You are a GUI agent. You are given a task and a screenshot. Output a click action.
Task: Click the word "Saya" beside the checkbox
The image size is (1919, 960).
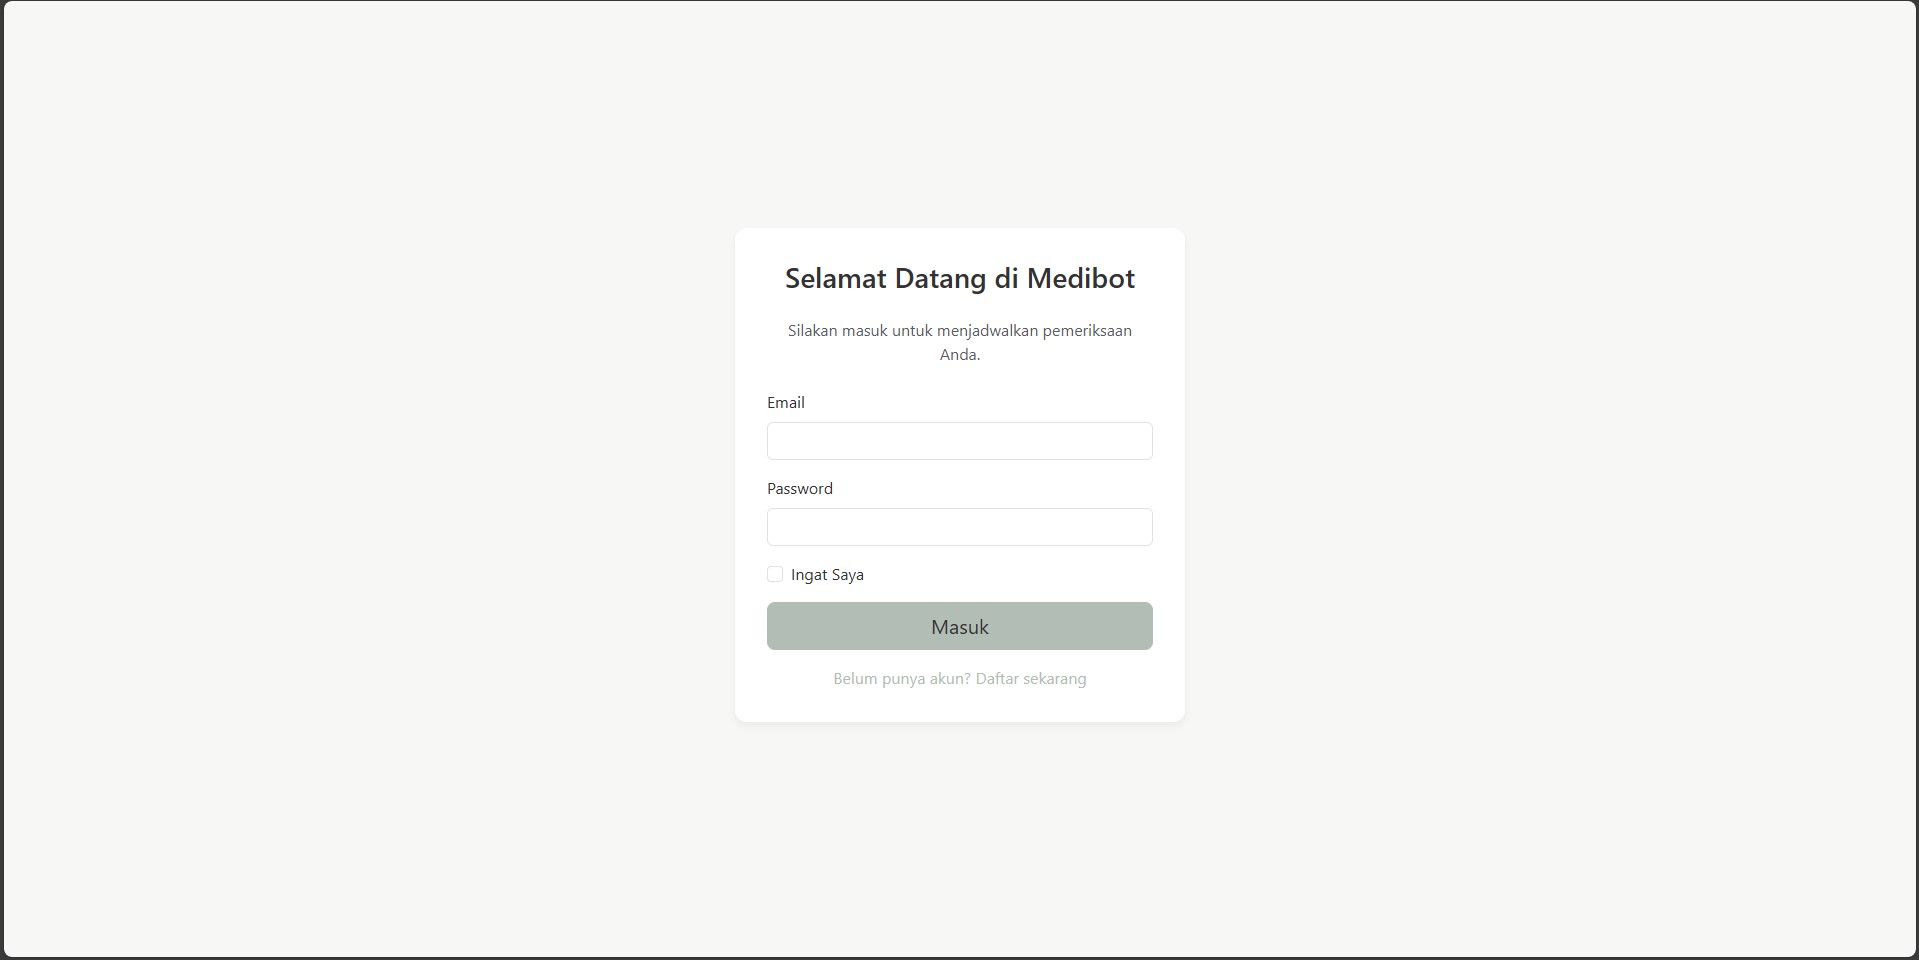point(846,575)
